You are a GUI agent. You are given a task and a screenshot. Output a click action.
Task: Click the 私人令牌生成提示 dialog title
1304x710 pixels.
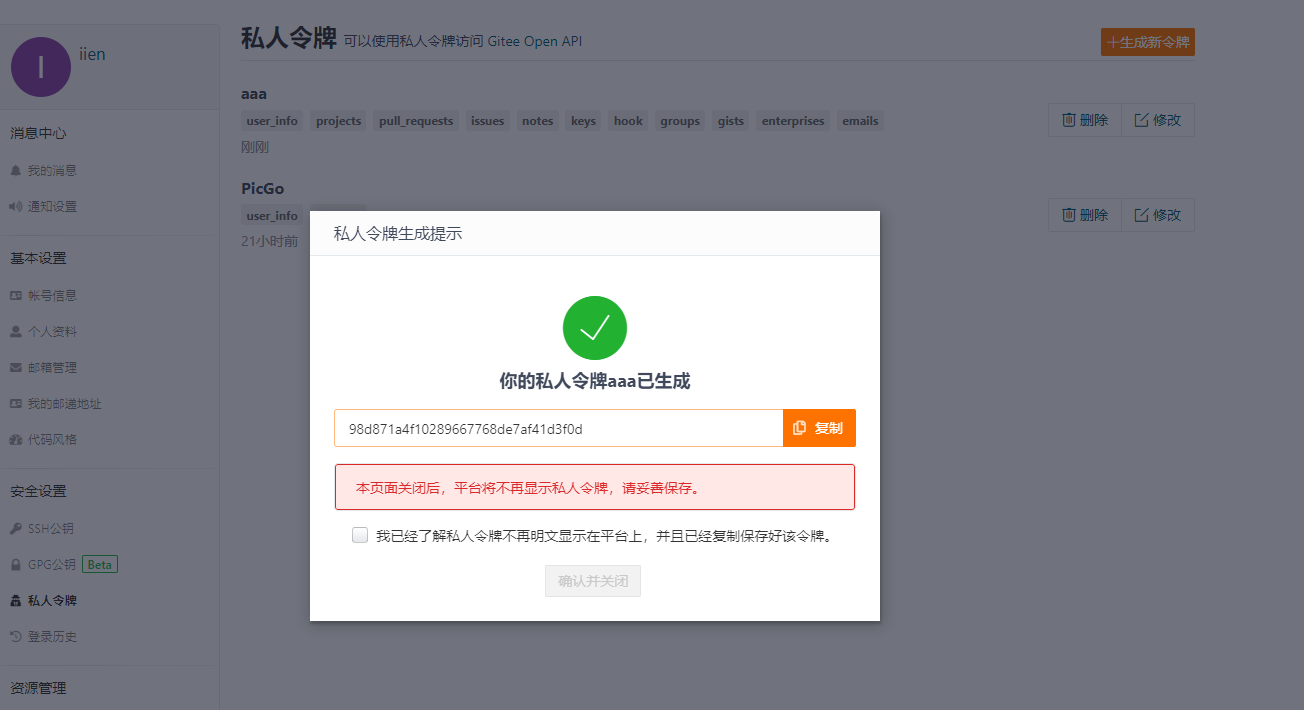[x=398, y=234]
